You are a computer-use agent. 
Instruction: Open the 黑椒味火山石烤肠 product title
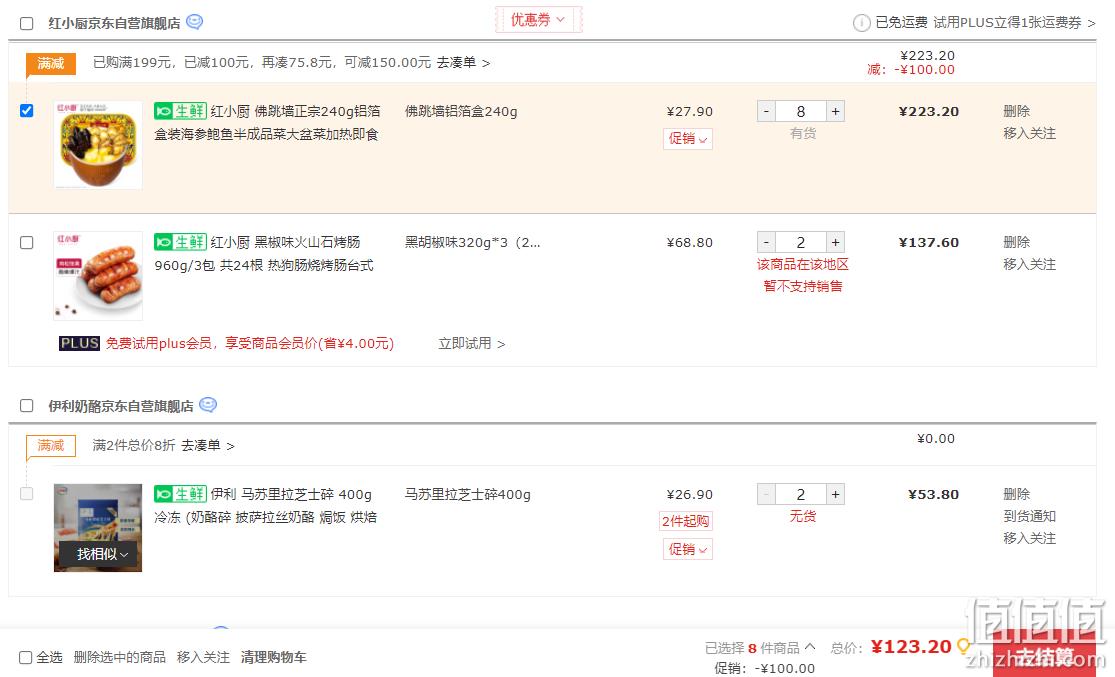click(264, 253)
